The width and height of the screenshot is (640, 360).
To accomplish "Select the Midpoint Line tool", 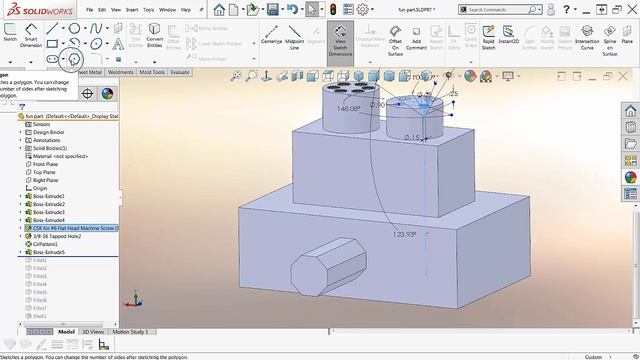I will tap(294, 37).
